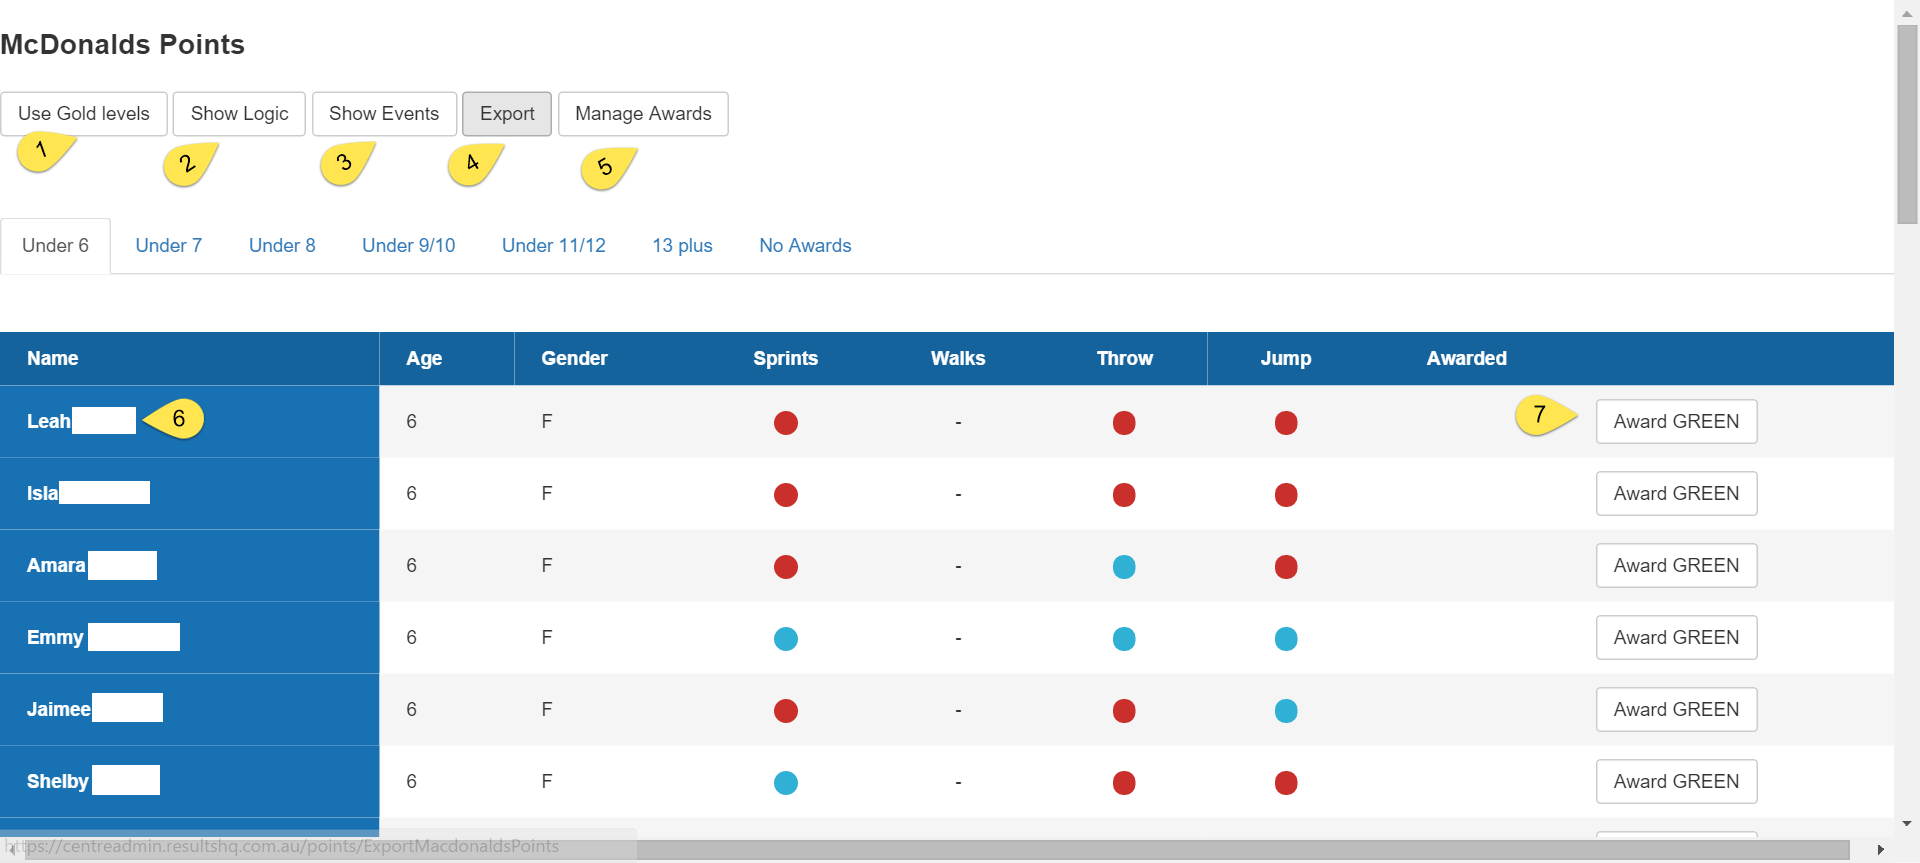Select the name Amara in the table
Screen dimensions: 1920x863
[56, 566]
